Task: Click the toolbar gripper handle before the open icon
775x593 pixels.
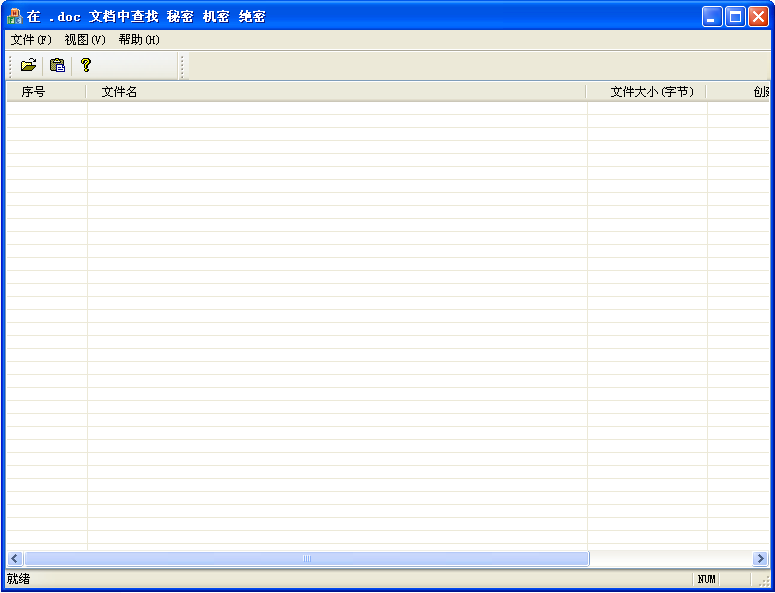Action: (11, 66)
